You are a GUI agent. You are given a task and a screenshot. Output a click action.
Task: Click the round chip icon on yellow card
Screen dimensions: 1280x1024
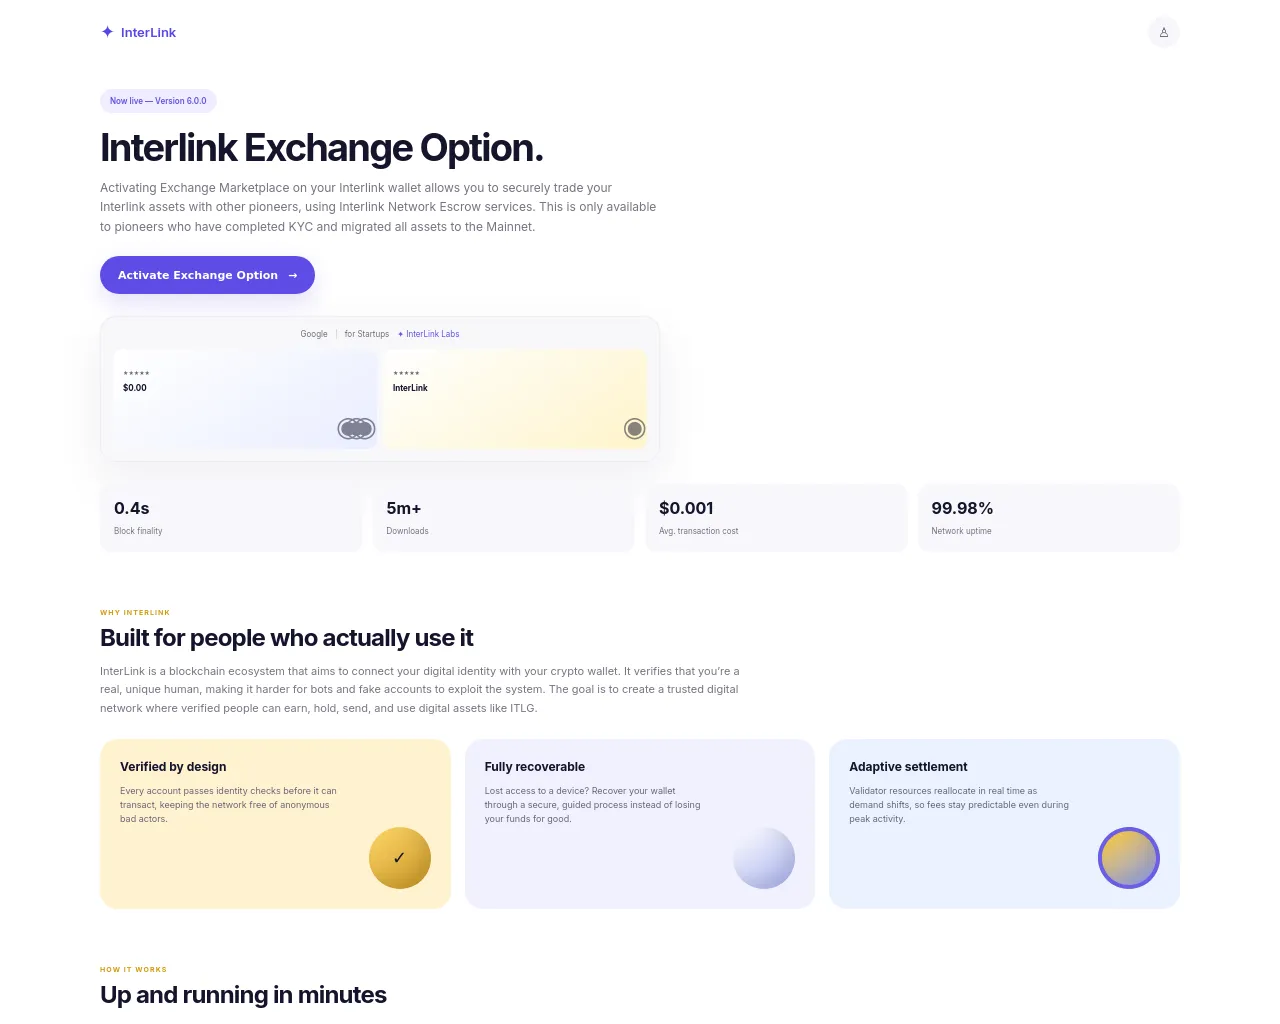point(635,429)
